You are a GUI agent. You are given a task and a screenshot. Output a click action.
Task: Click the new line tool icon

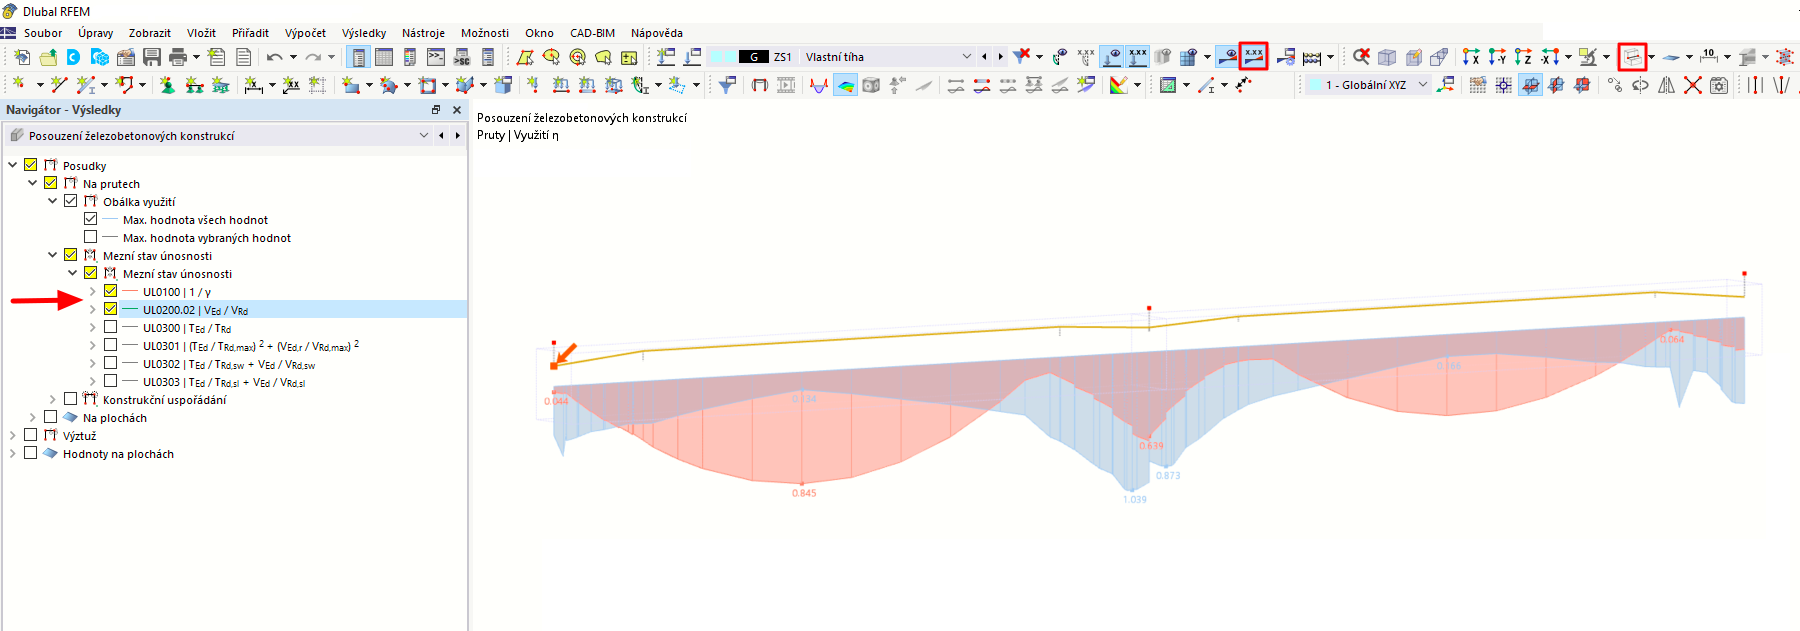pyautogui.click(x=58, y=85)
